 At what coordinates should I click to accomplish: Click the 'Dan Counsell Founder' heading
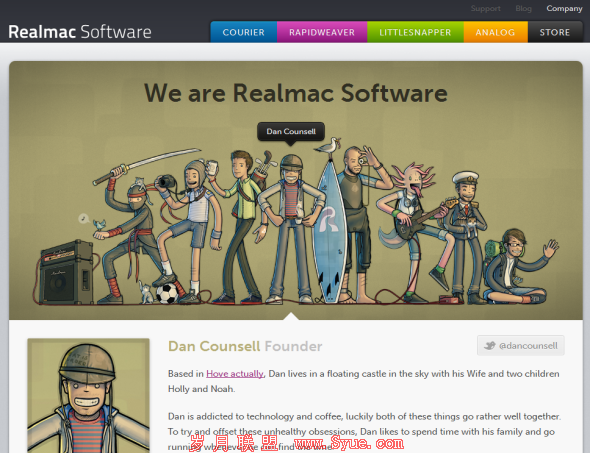(245, 346)
